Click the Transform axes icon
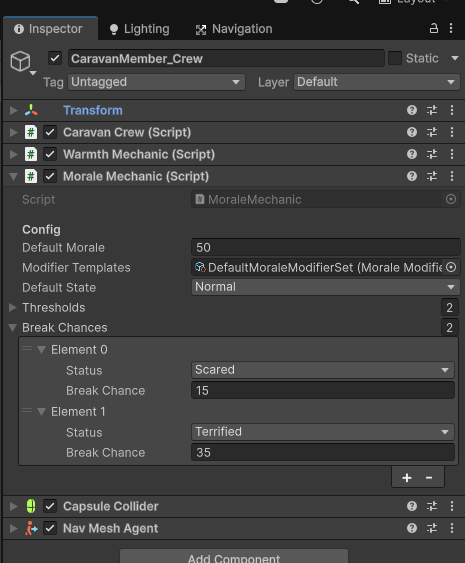The width and height of the screenshot is (465, 563). tap(31, 110)
